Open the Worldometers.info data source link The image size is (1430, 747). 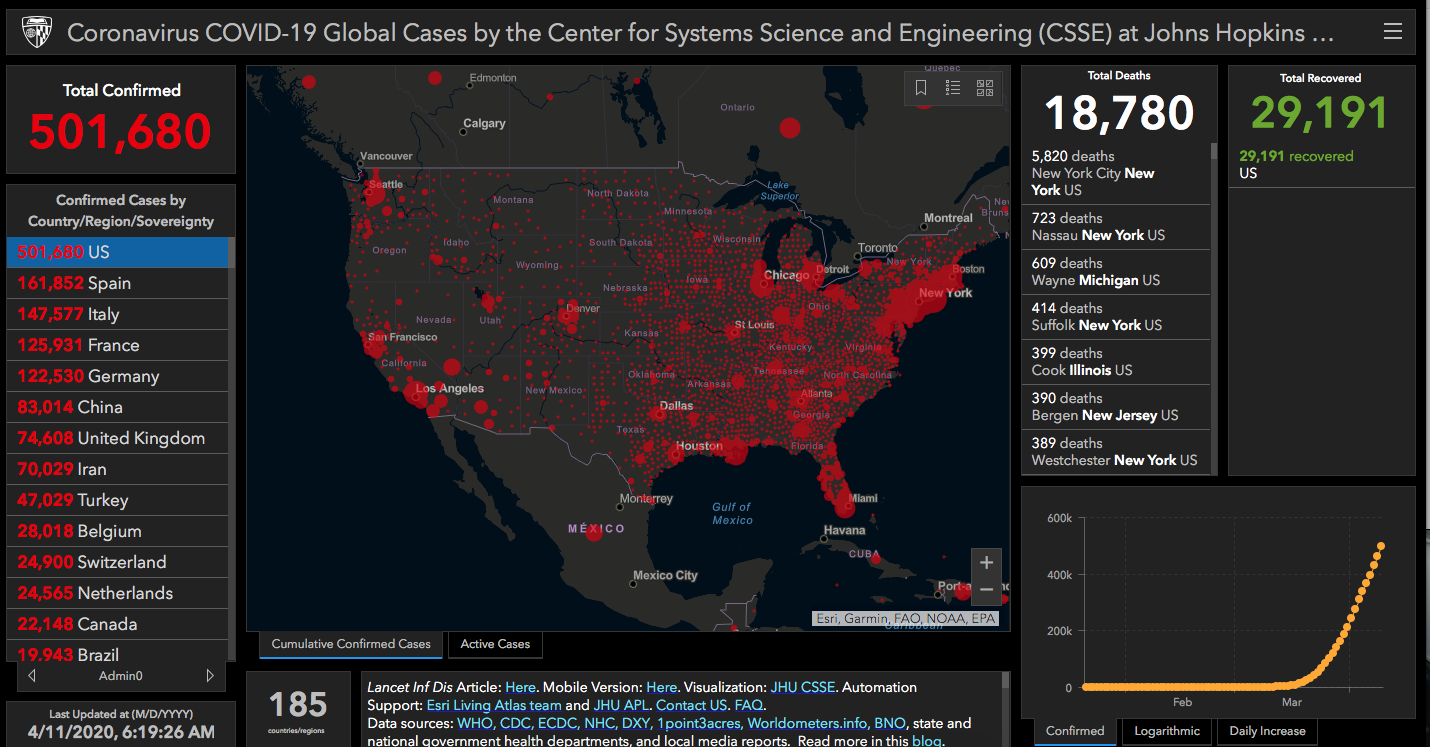pos(808,723)
